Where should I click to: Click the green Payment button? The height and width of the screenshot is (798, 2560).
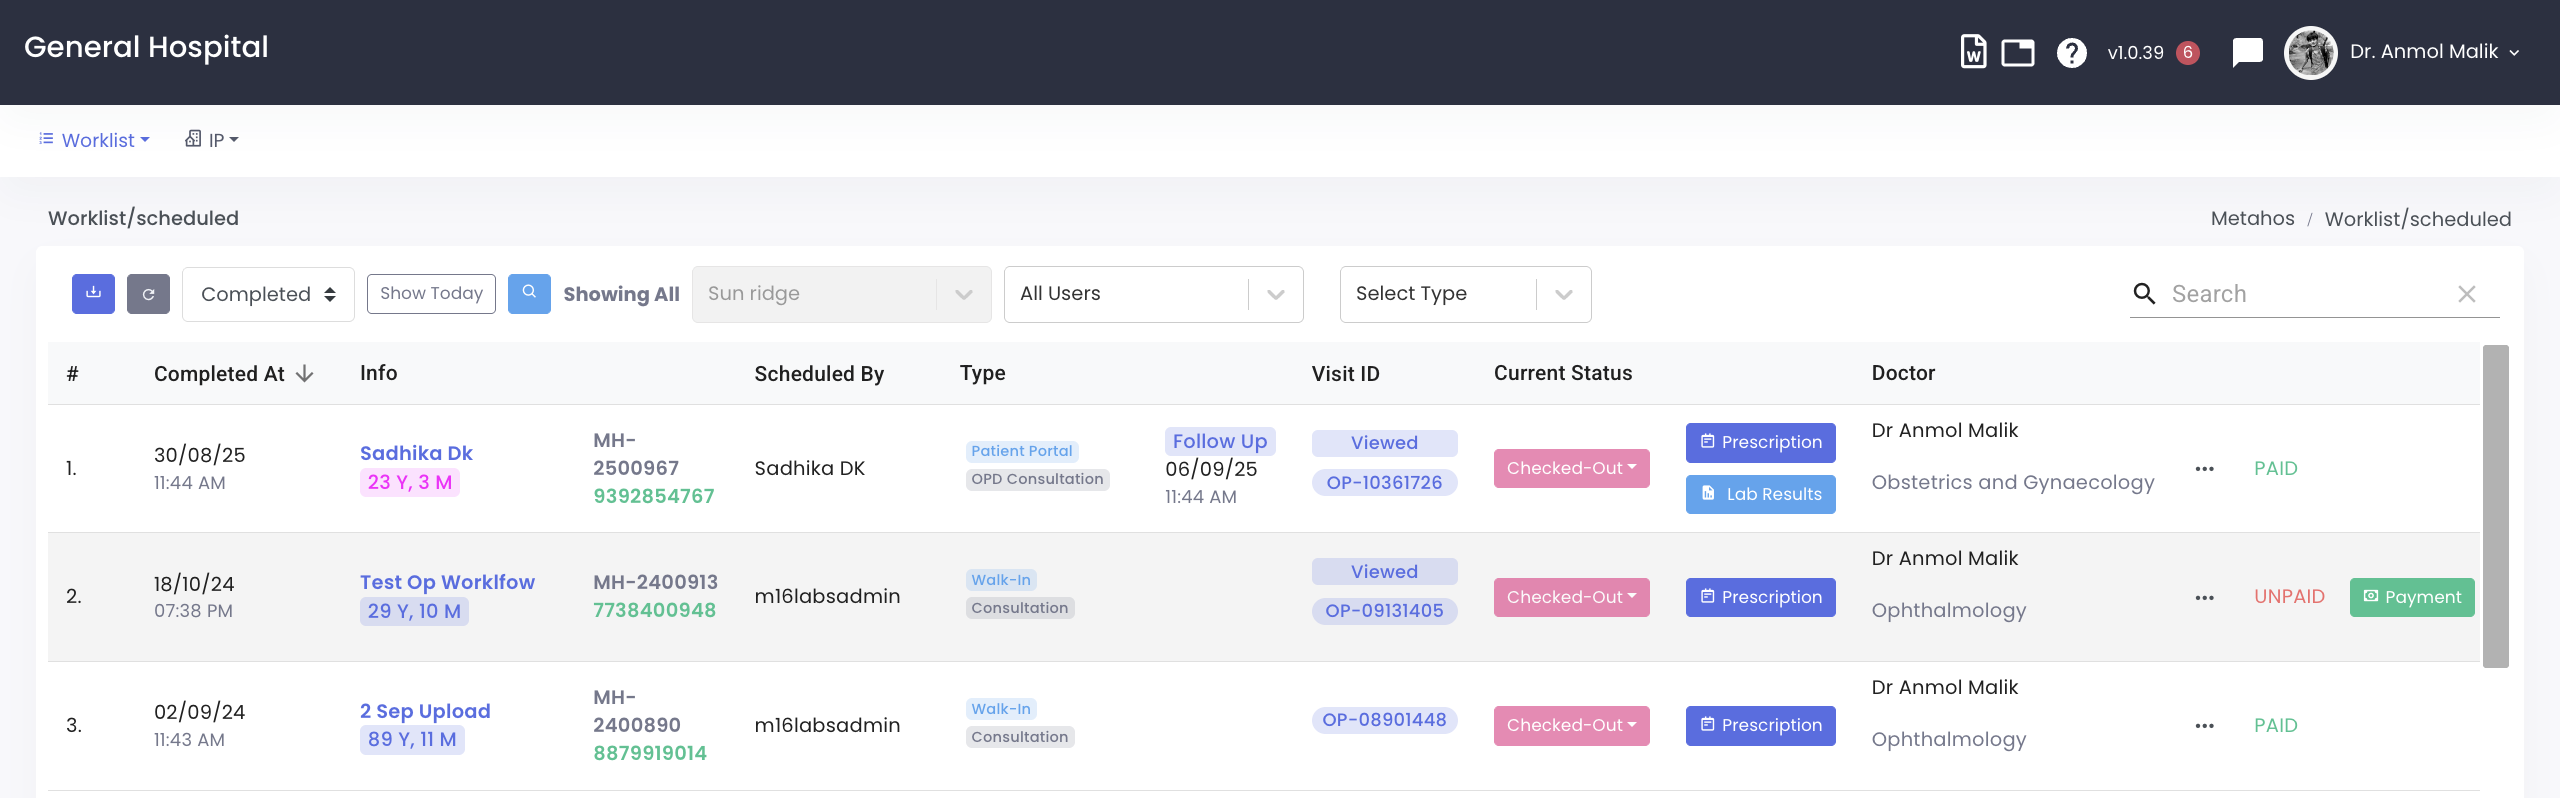click(x=2411, y=597)
